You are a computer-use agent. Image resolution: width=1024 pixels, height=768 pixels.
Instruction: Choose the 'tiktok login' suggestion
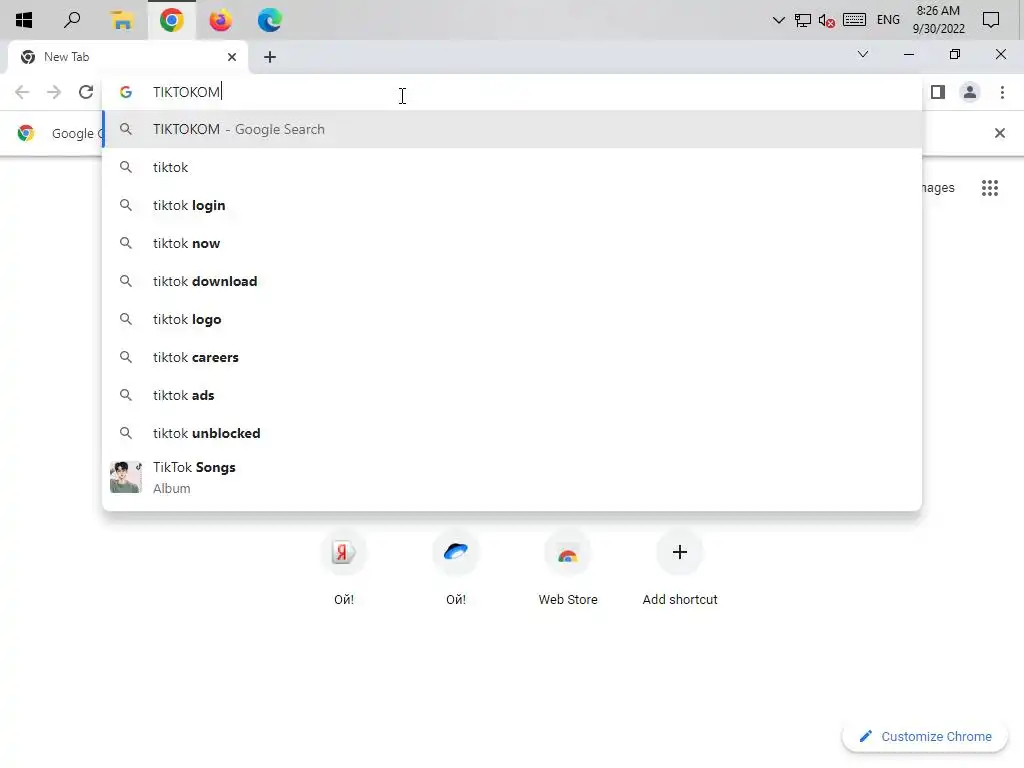[x=512, y=205]
